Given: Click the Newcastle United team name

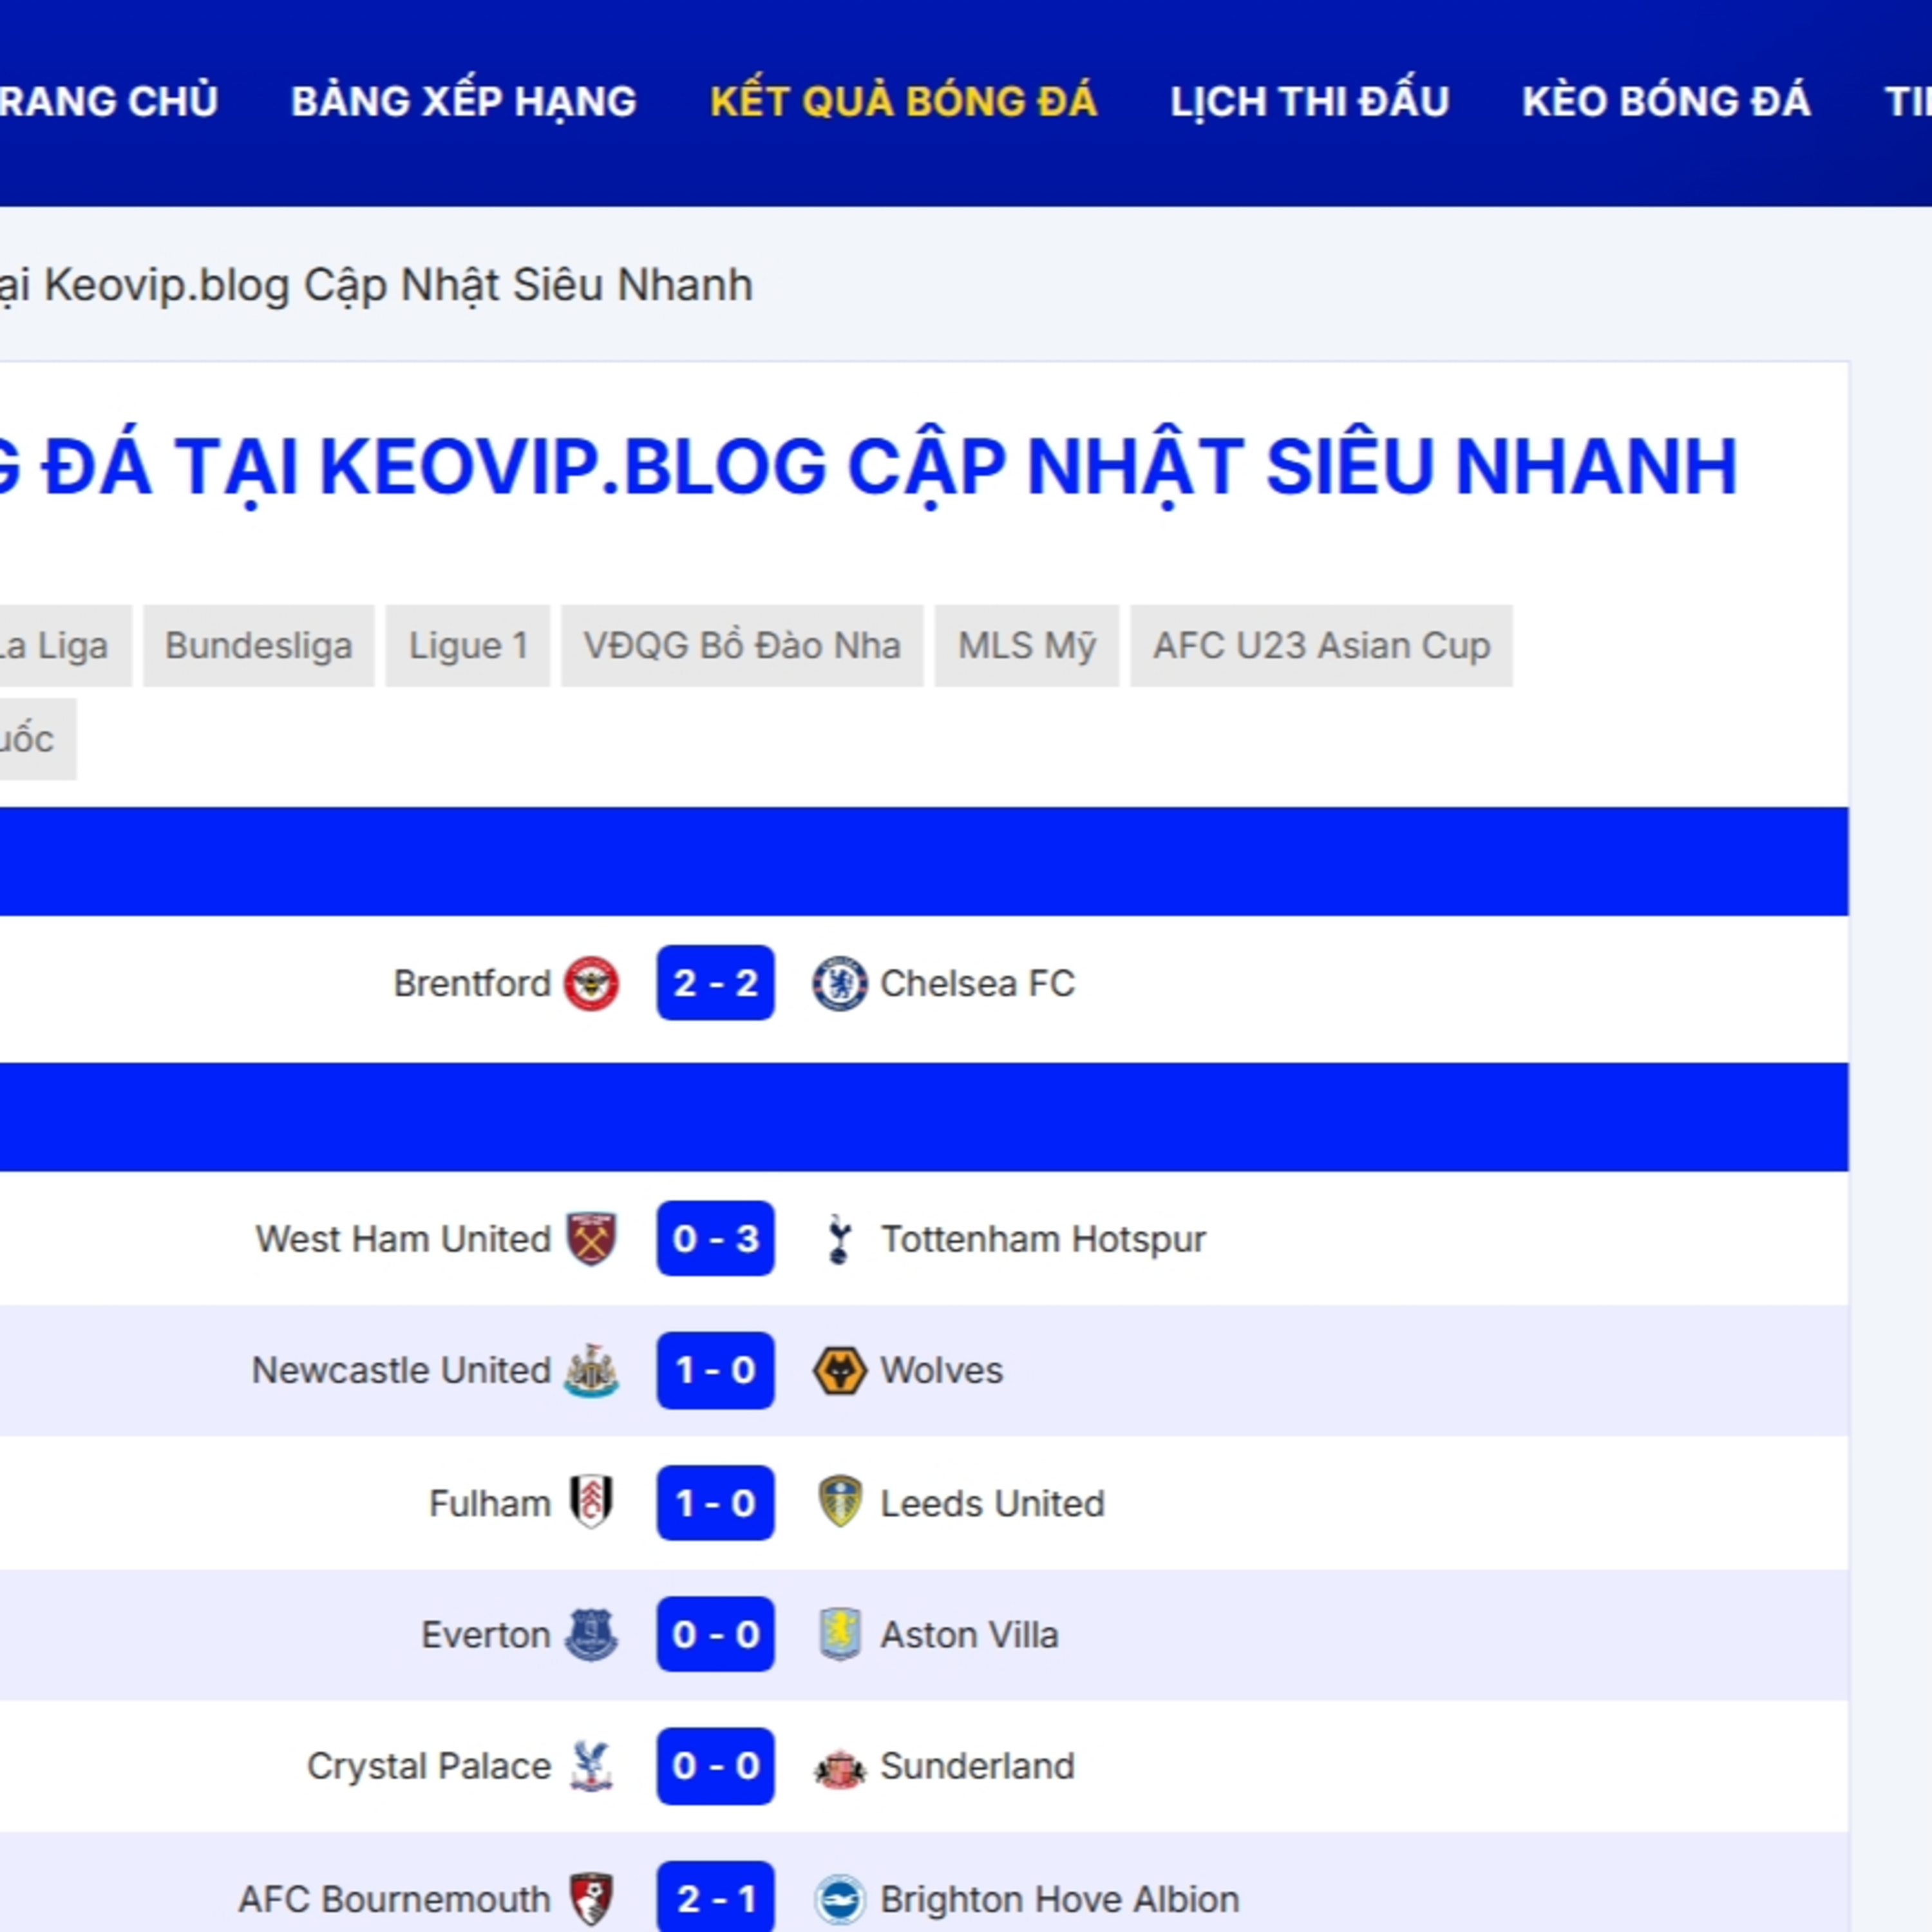Looking at the screenshot, I should click(401, 1370).
